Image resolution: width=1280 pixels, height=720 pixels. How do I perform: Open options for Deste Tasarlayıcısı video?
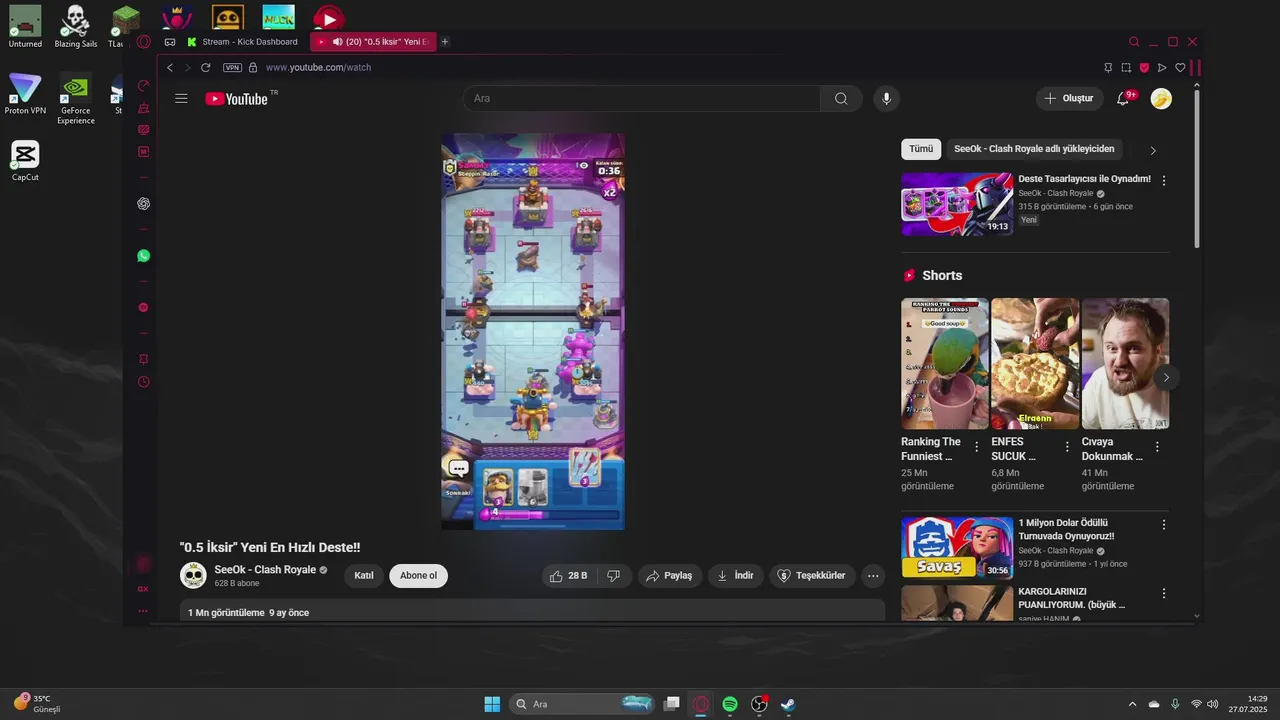pyautogui.click(x=1164, y=181)
